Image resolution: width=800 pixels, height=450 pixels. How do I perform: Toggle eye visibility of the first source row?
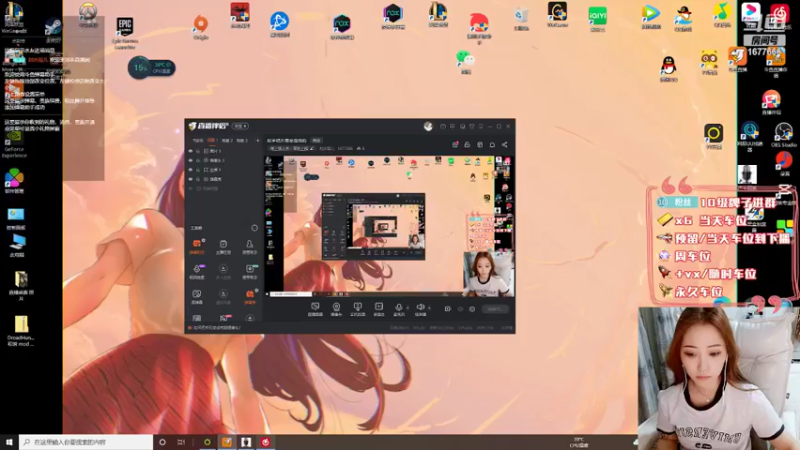tap(191, 151)
